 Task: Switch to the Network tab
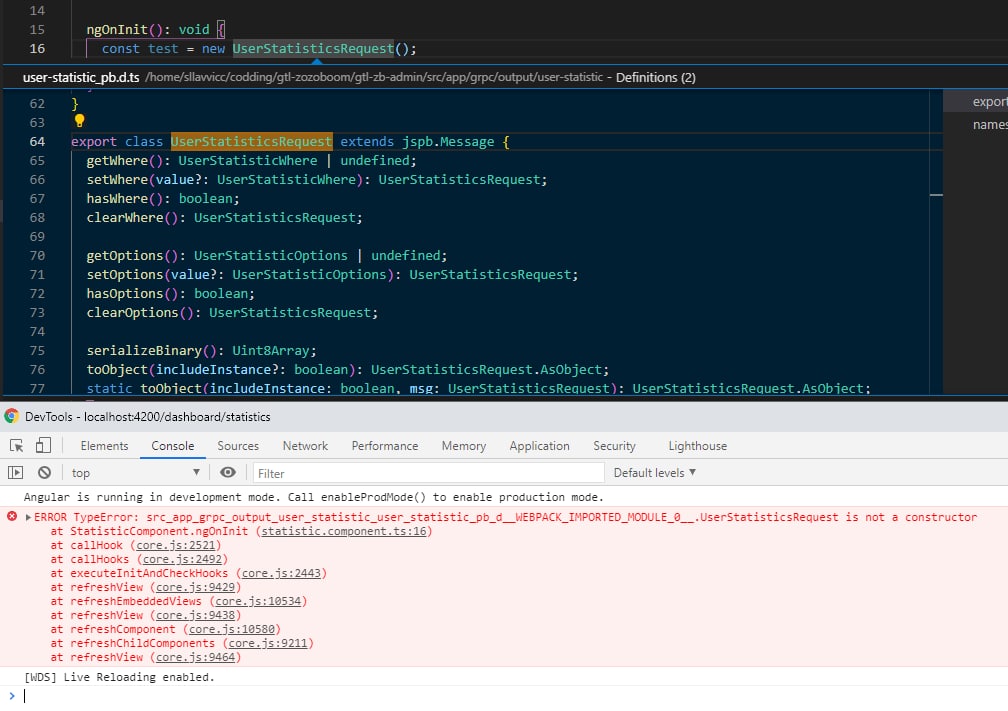[305, 446]
